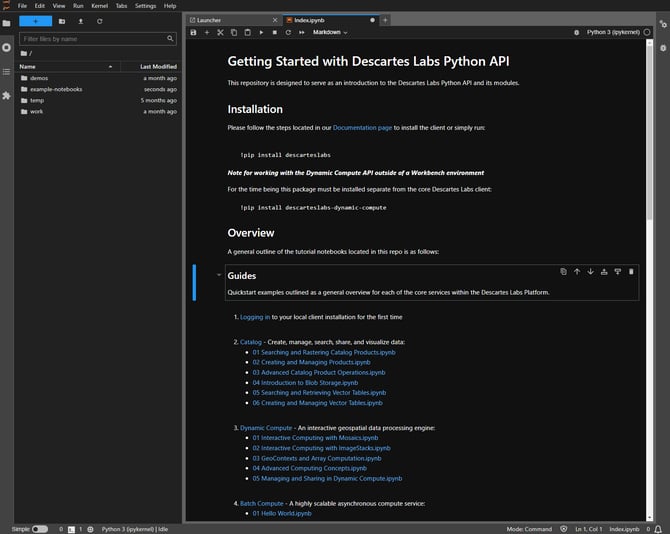Run the selected cell
Screen dimensions: 670x534
pos(261,32)
